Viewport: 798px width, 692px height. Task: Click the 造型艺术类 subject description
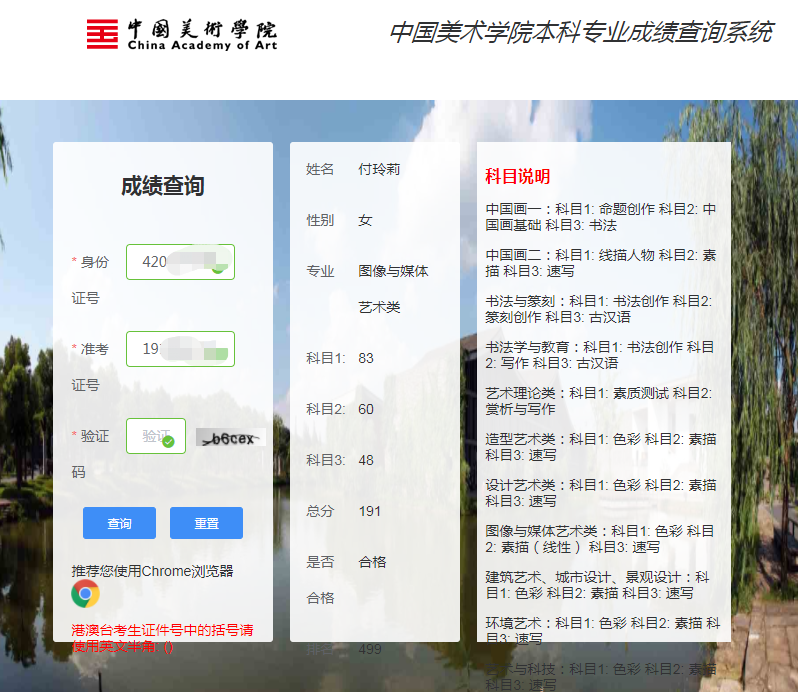601,447
